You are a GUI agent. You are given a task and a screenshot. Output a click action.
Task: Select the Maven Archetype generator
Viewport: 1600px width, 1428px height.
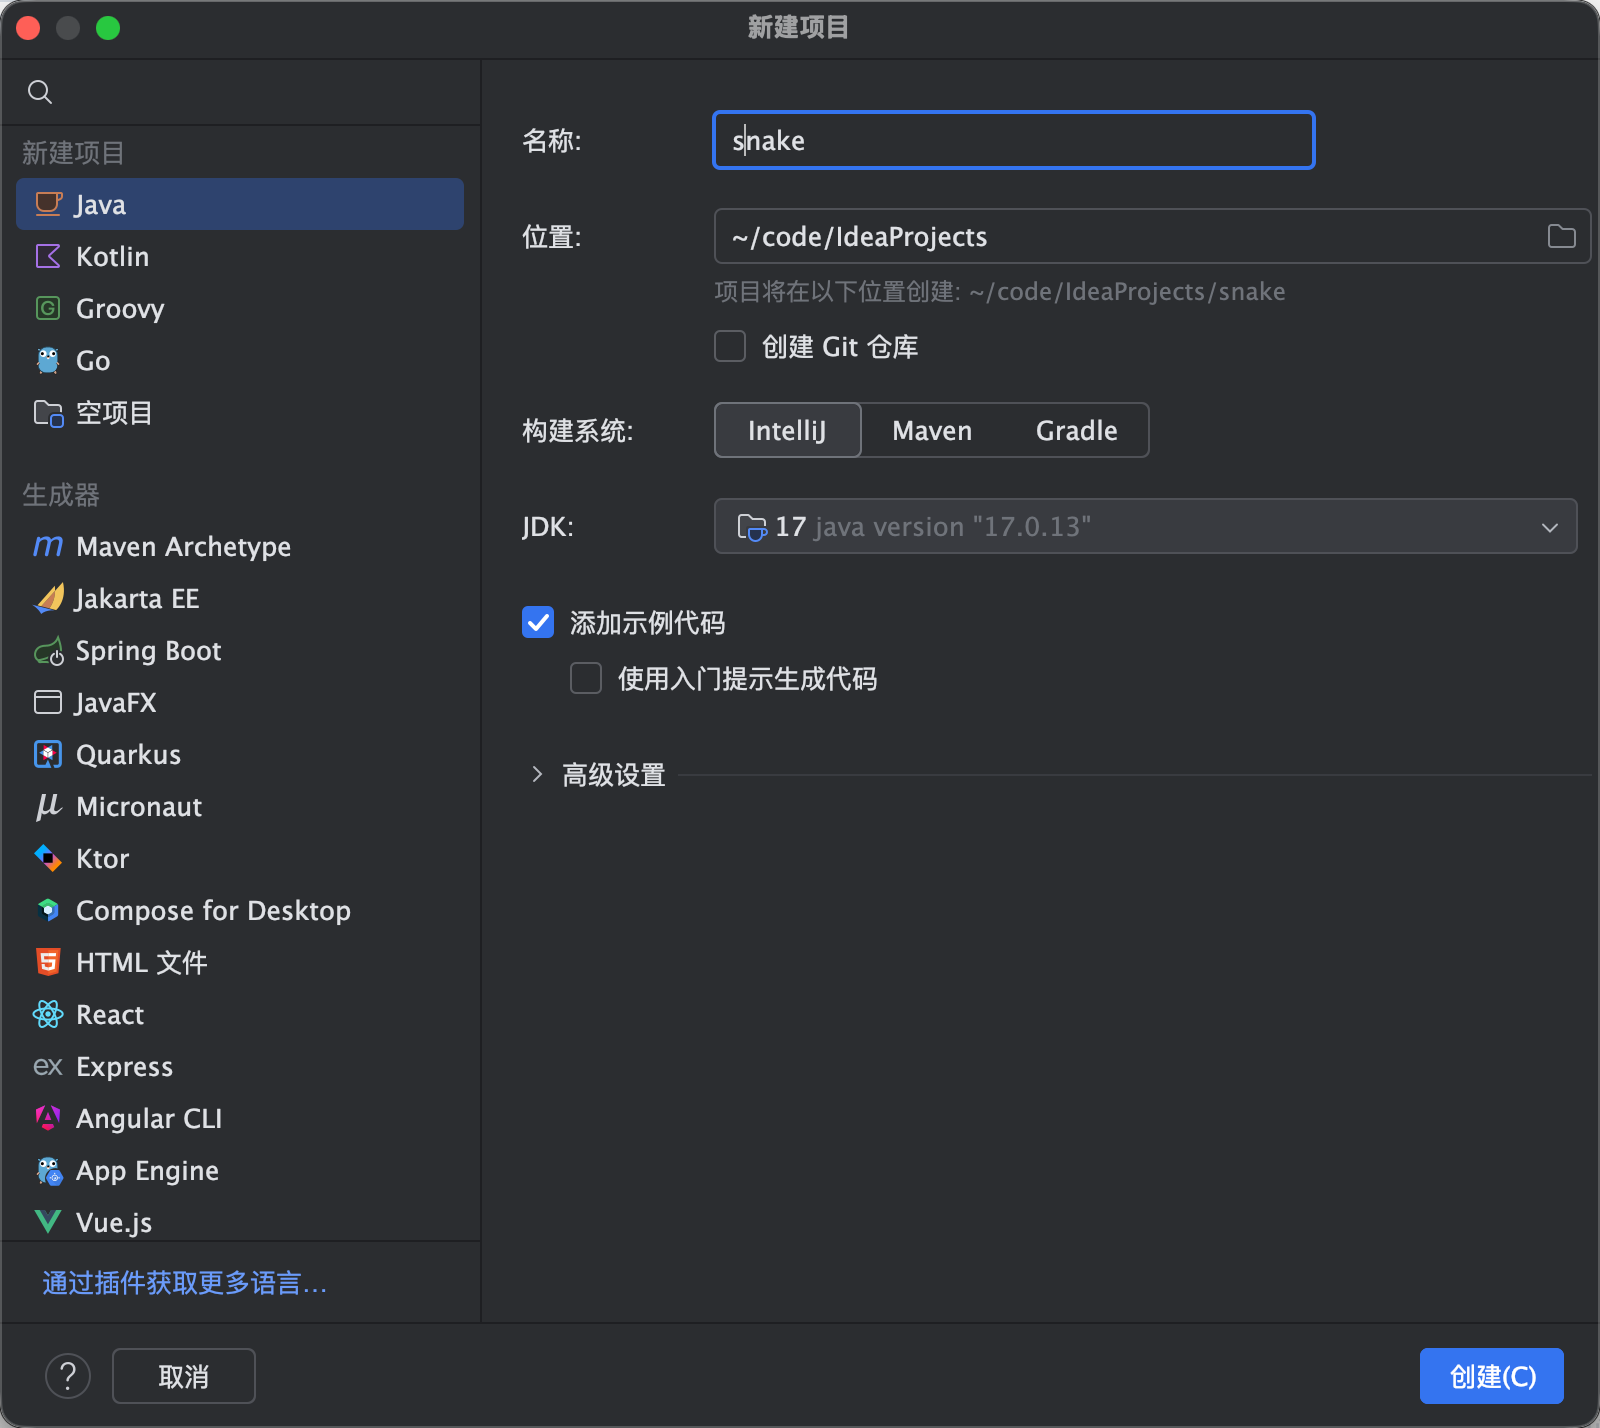pos(240,546)
